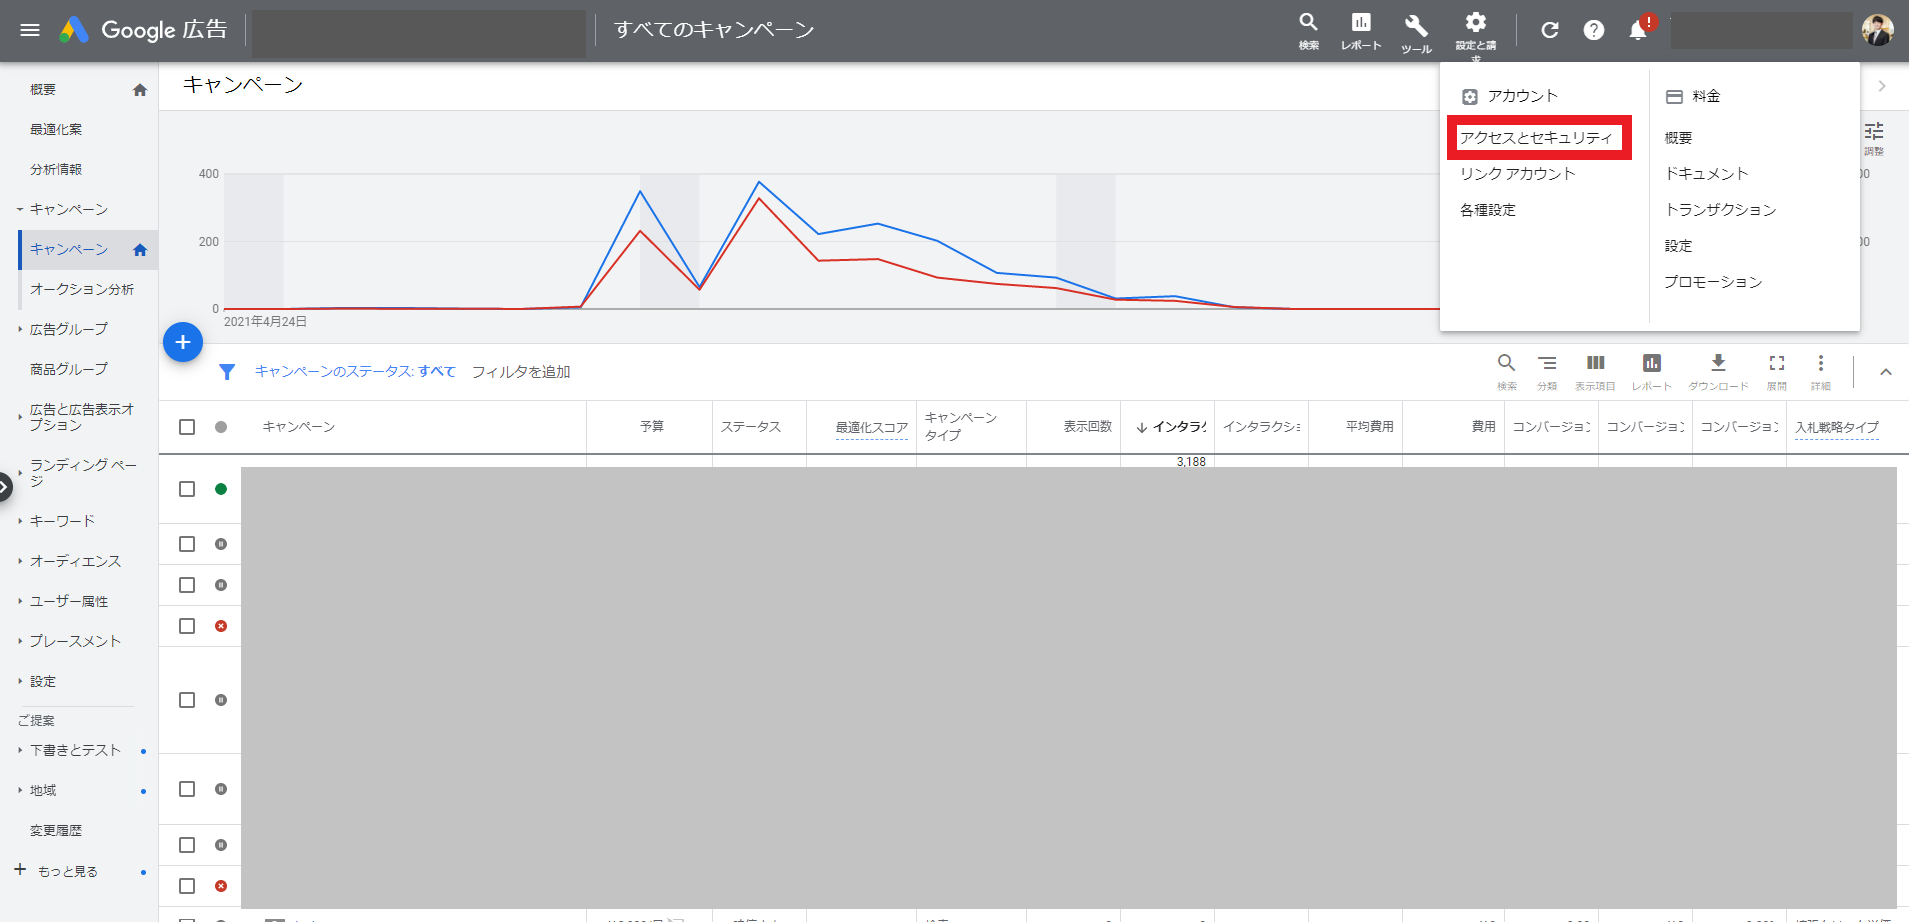Tick the header select-all checkbox

tap(187, 427)
